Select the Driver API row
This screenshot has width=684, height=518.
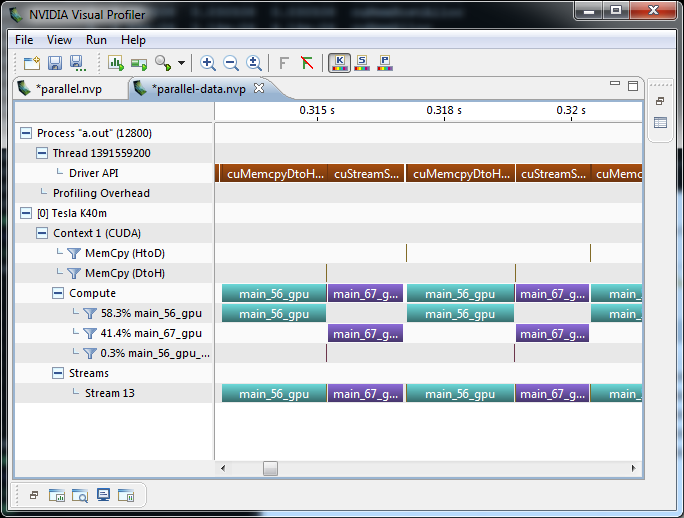click(113, 173)
